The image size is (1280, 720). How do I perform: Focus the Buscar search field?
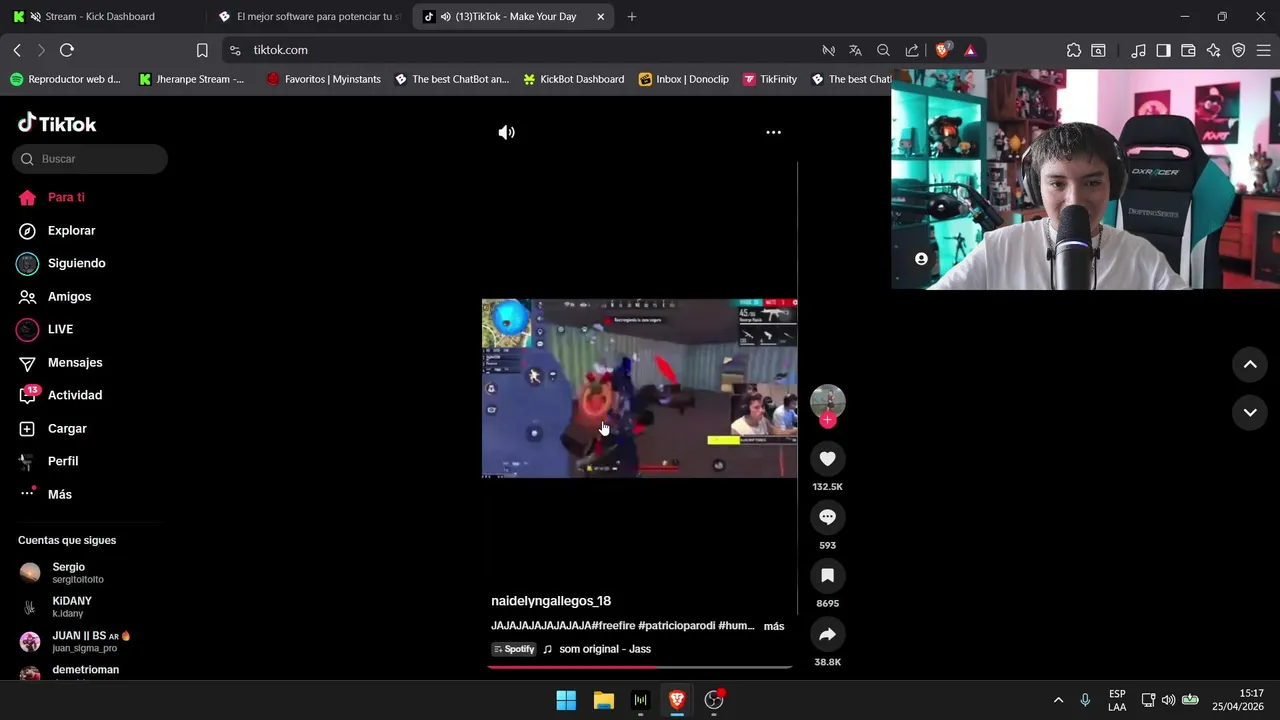click(x=90, y=159)
